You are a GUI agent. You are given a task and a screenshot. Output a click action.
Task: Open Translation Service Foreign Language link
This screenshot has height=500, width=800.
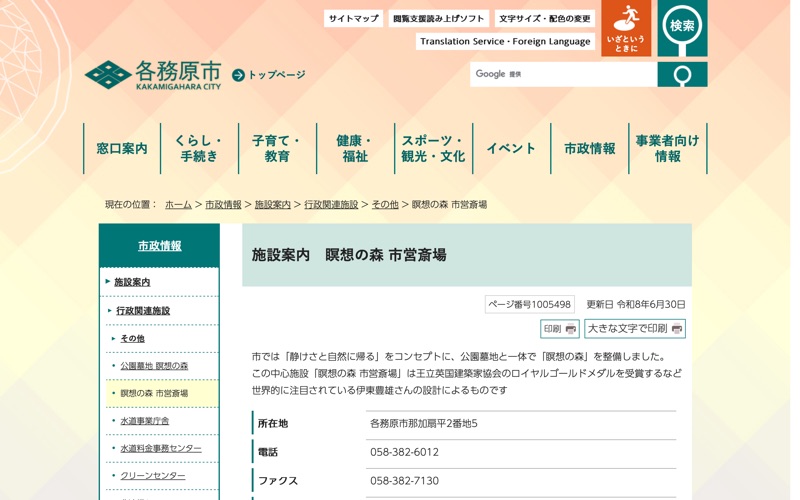pyautogui.click(x=505, y=41)
